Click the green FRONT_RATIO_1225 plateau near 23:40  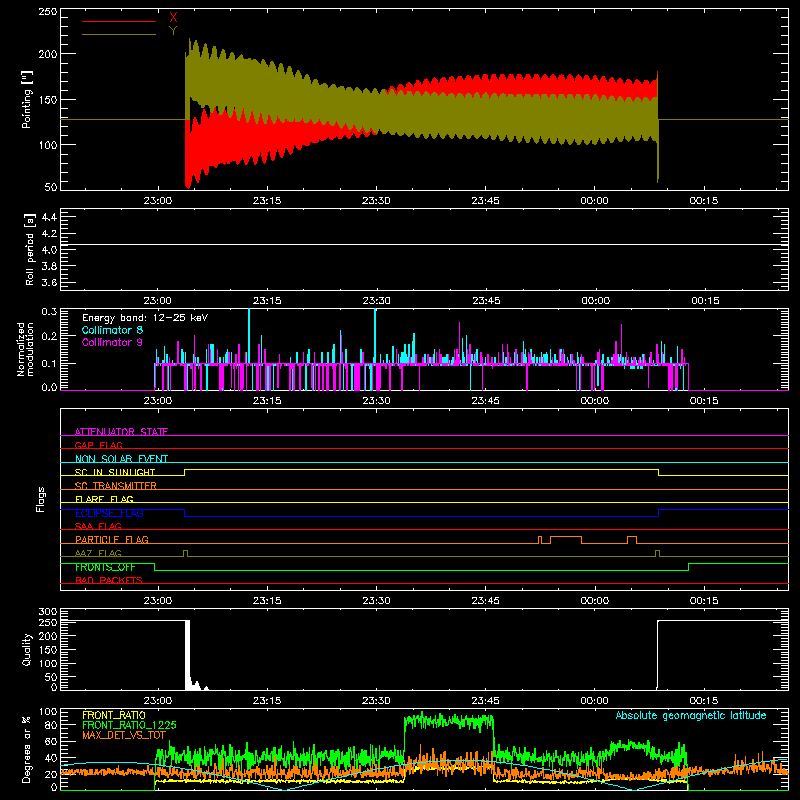[x=448, y=721]
